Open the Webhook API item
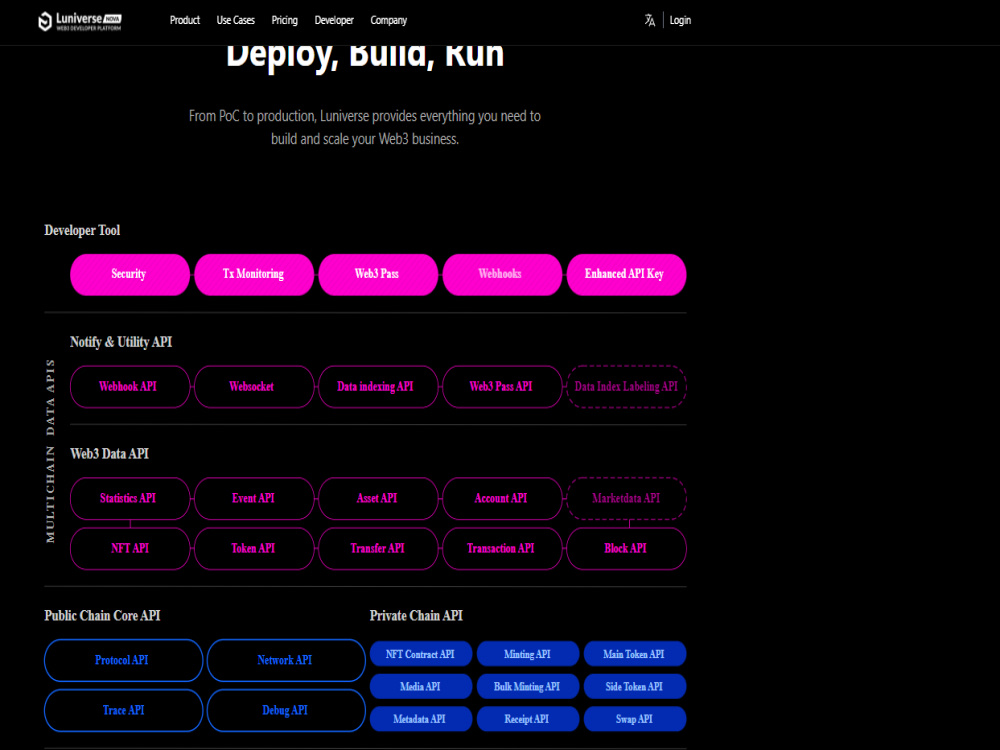Screen dimensions: 1000x750 129,386
